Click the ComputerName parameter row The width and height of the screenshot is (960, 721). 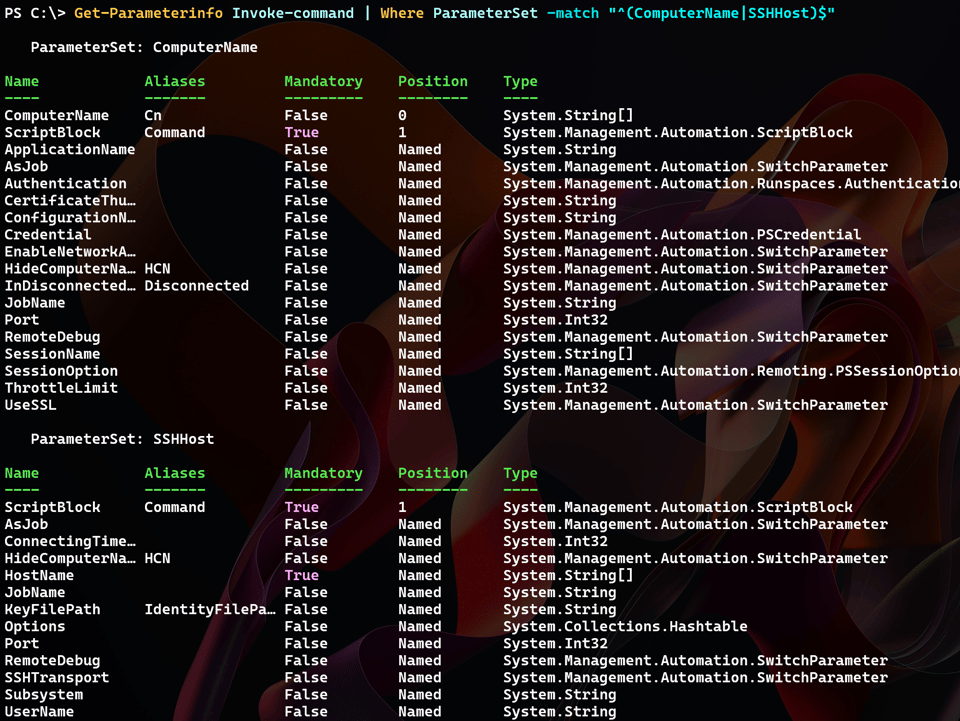pyautogui.click(x=57, y=115)
